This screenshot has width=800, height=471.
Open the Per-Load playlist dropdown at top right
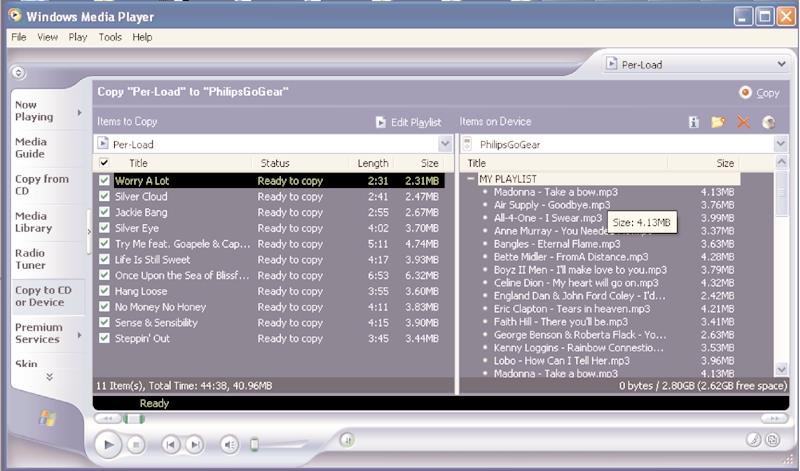[781, 64]
